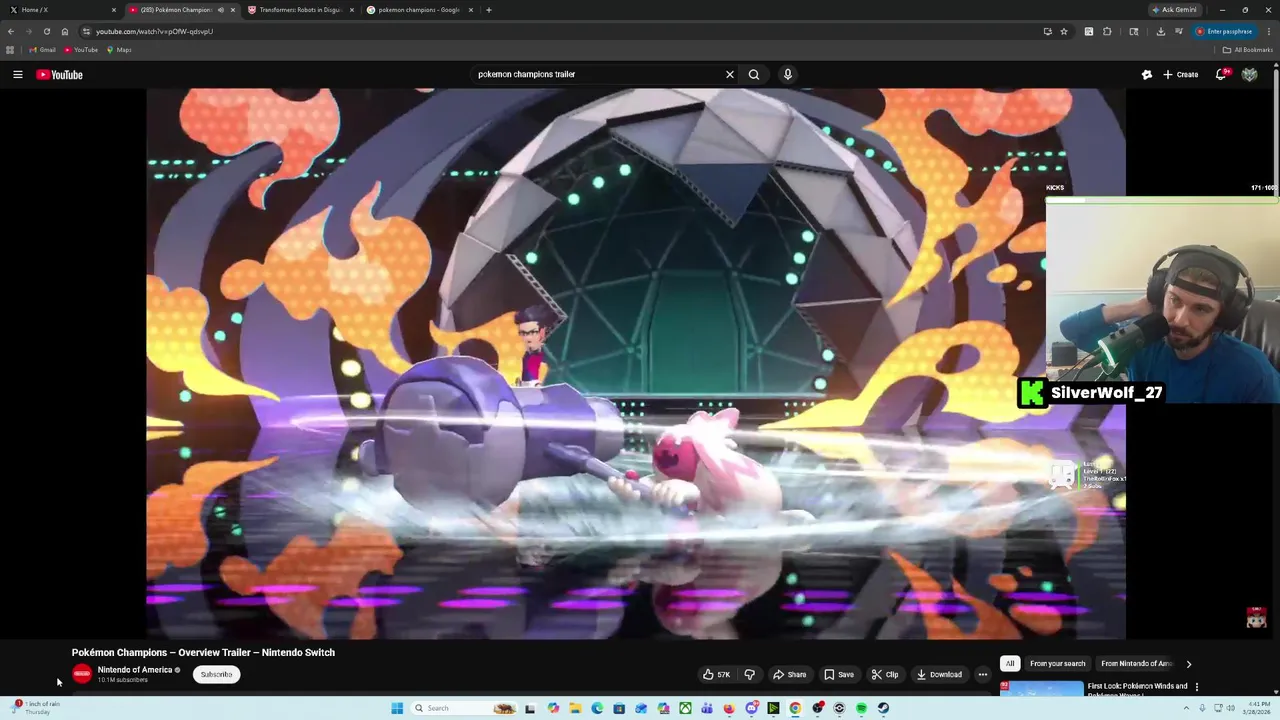Image resolution: width=1280 pixels, height=720 pixels.
Task: Open the apps grid in bookmarks bar
Action: point(10,49)
